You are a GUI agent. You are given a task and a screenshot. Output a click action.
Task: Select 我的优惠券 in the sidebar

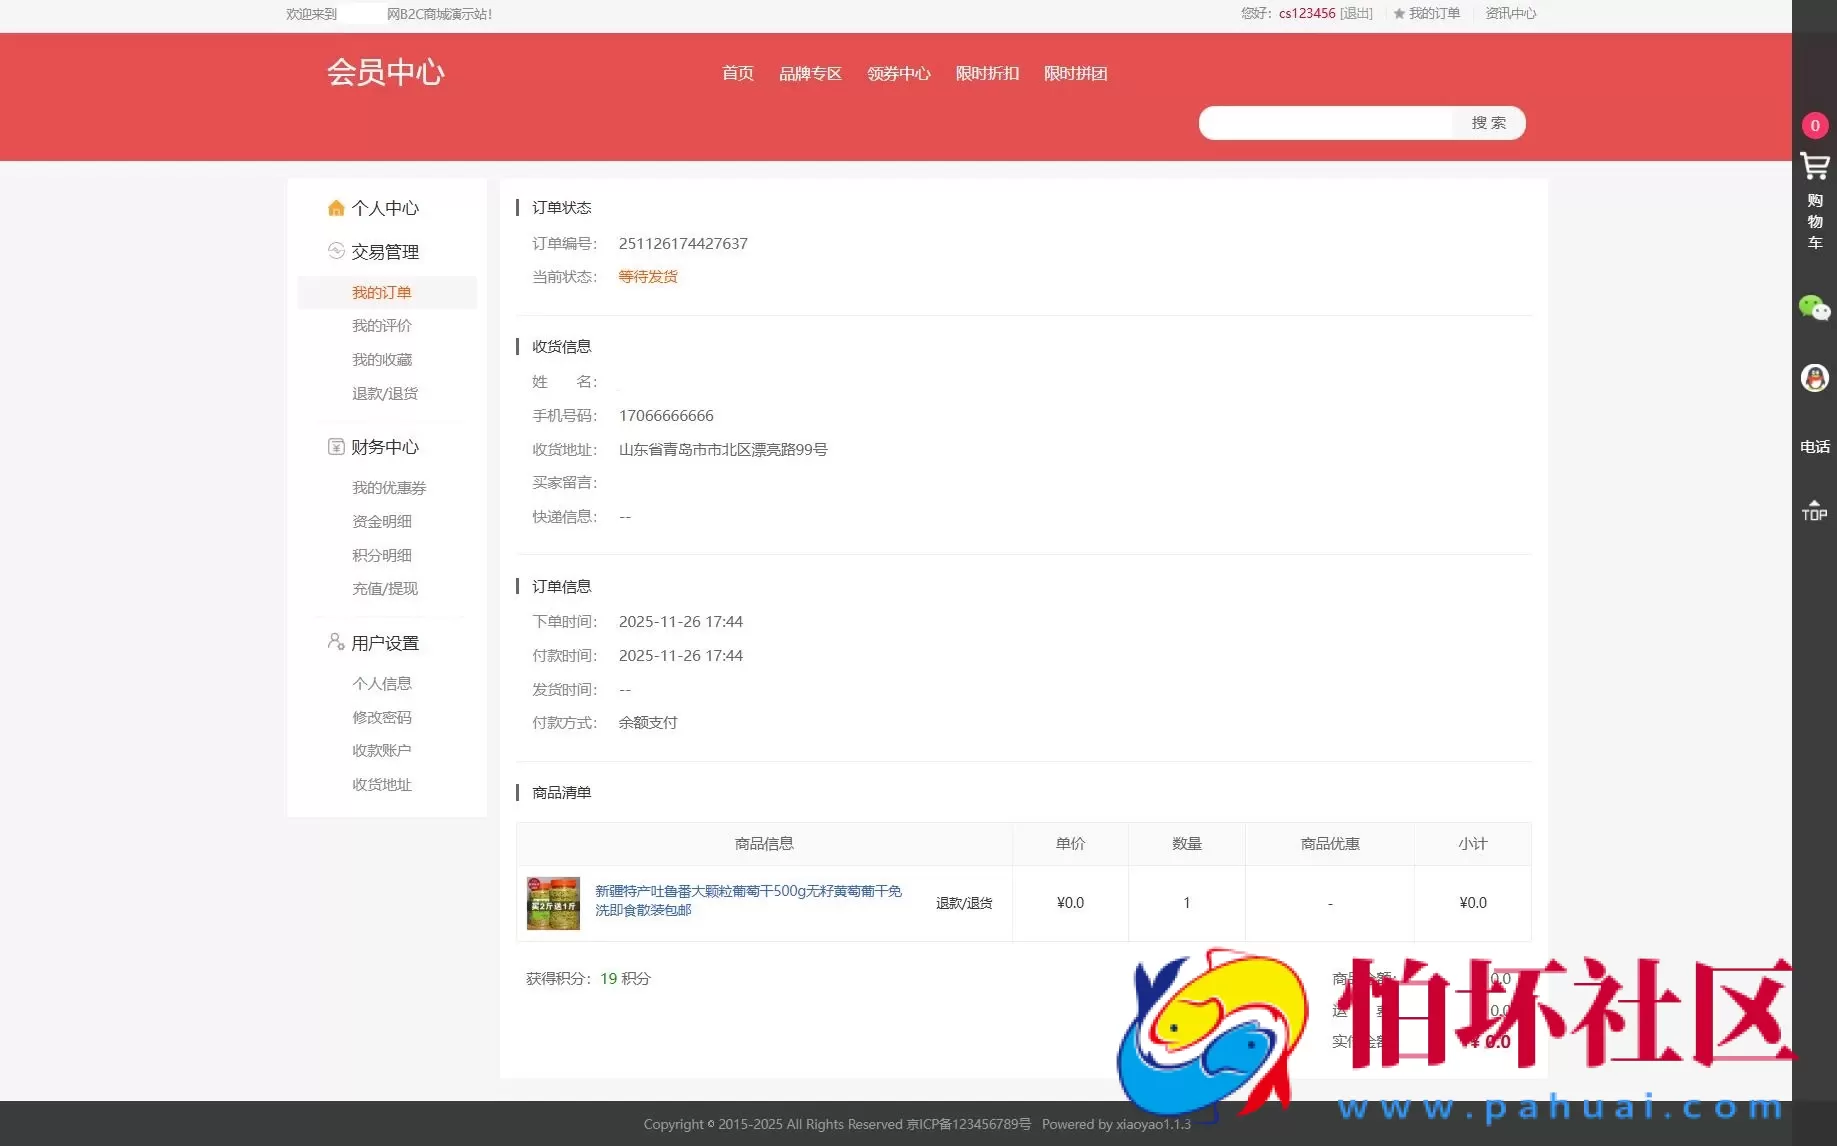(389, 487)
